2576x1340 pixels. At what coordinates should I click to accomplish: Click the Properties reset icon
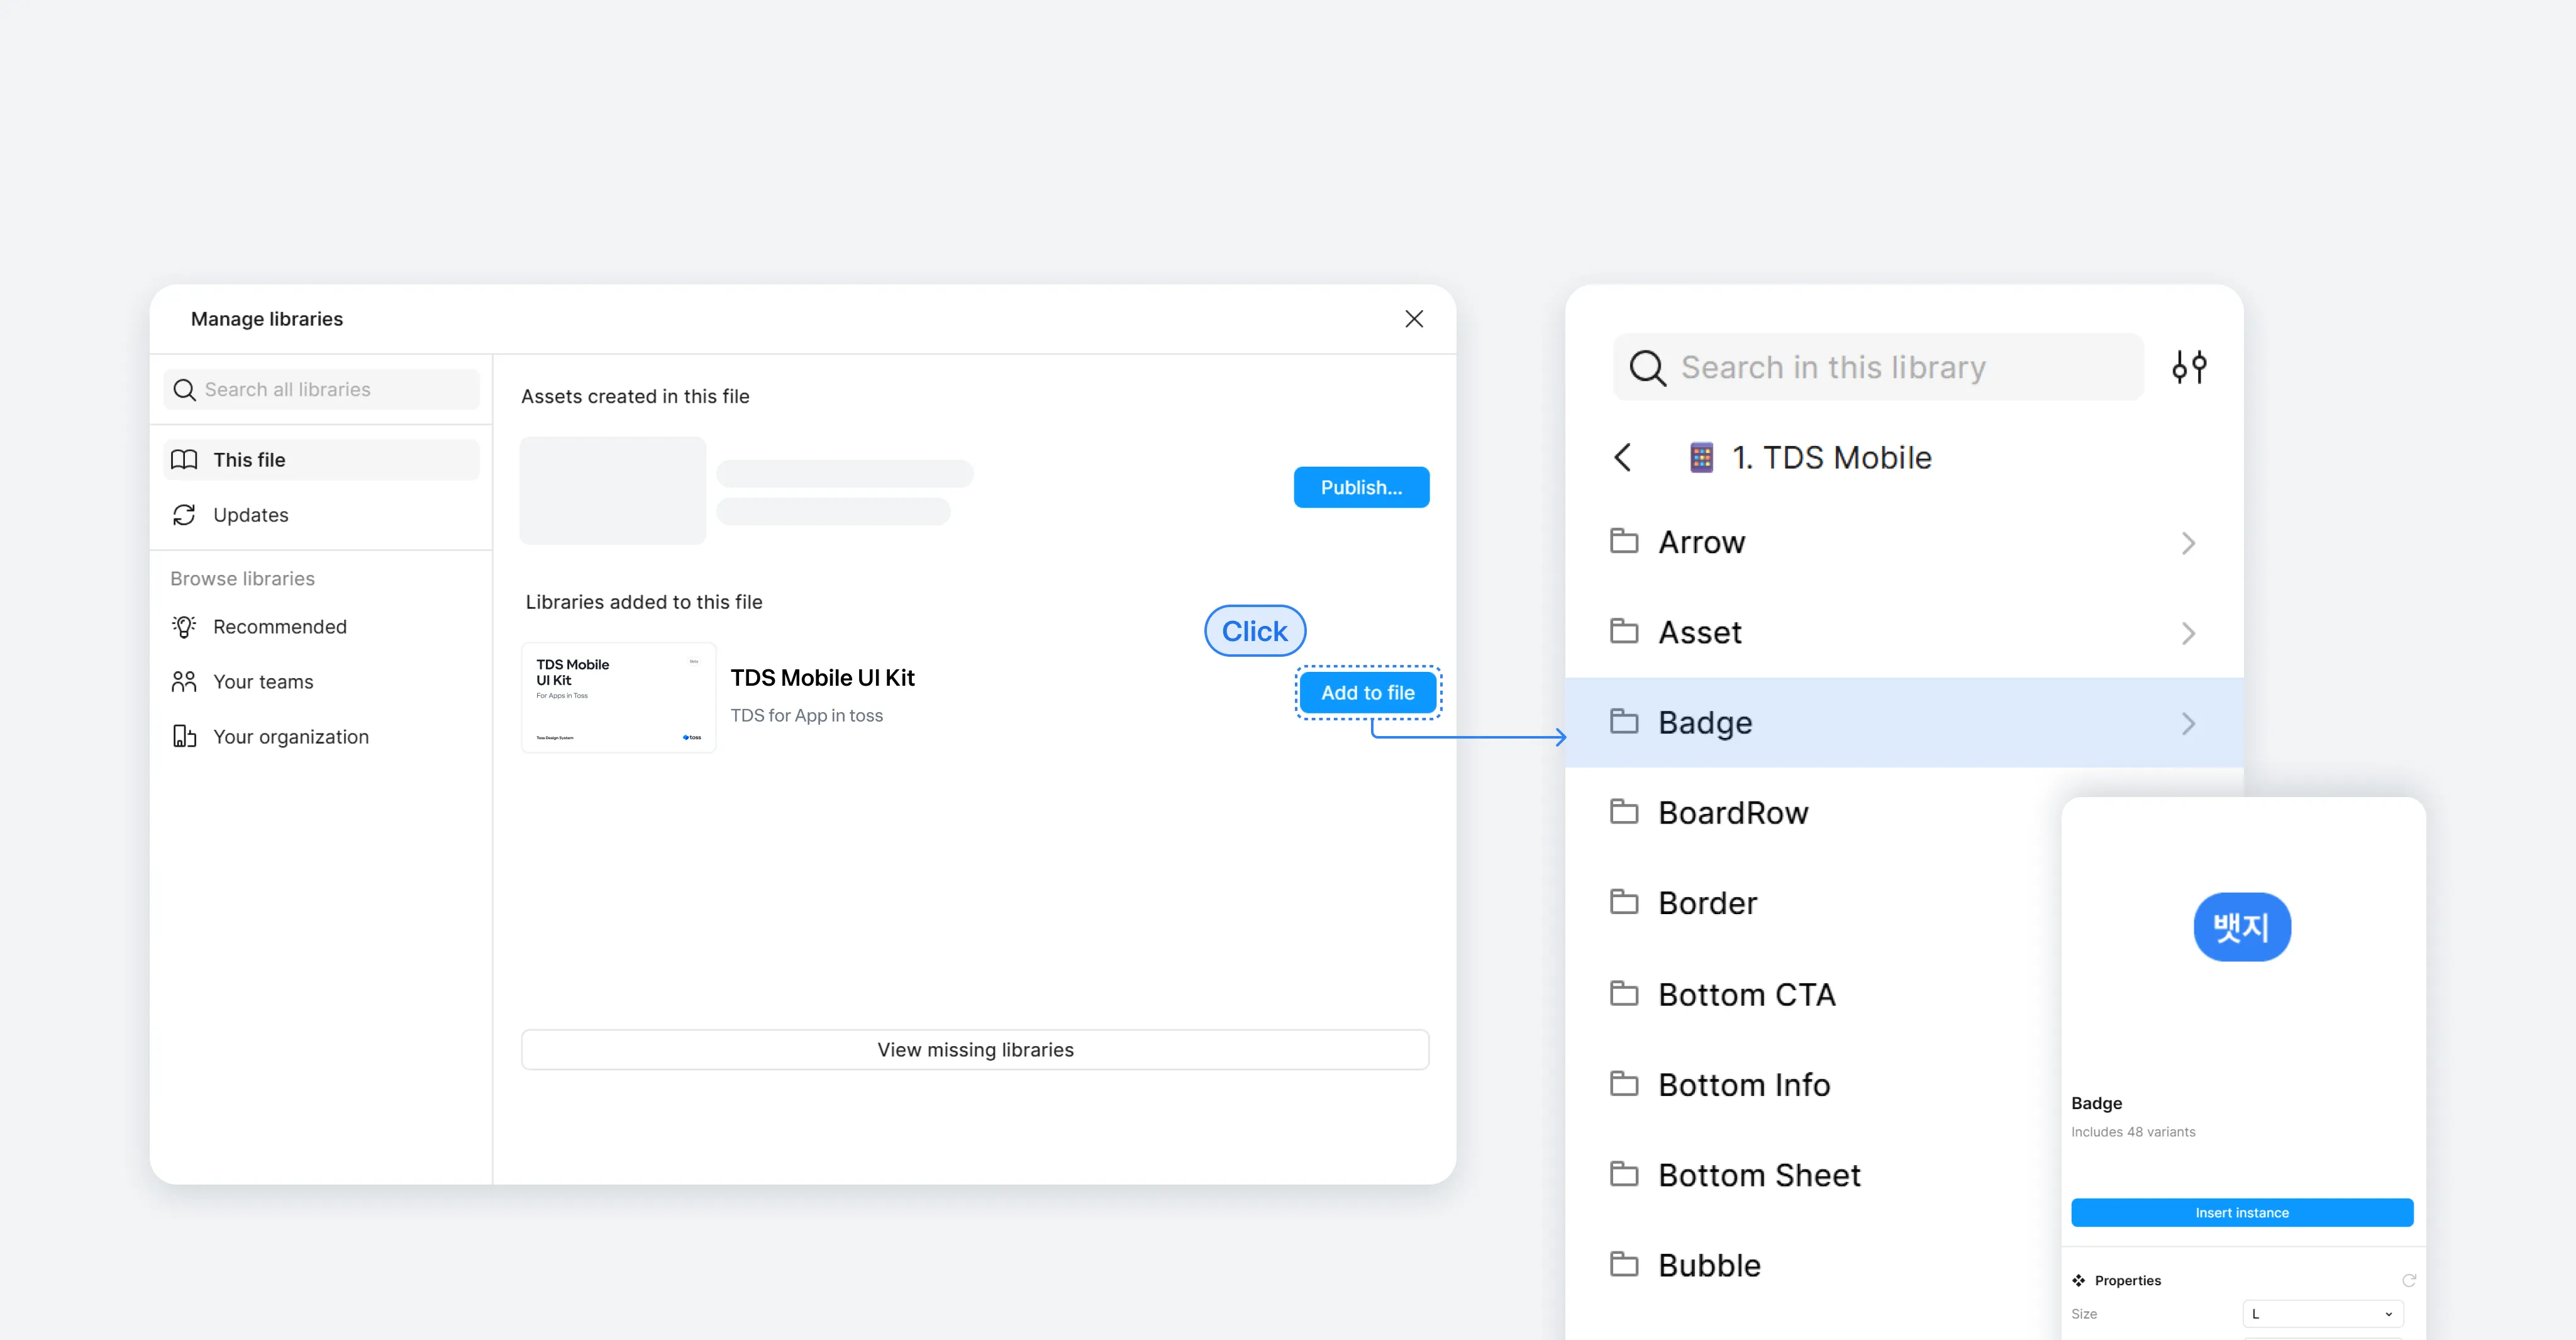pos(2408,1280)
